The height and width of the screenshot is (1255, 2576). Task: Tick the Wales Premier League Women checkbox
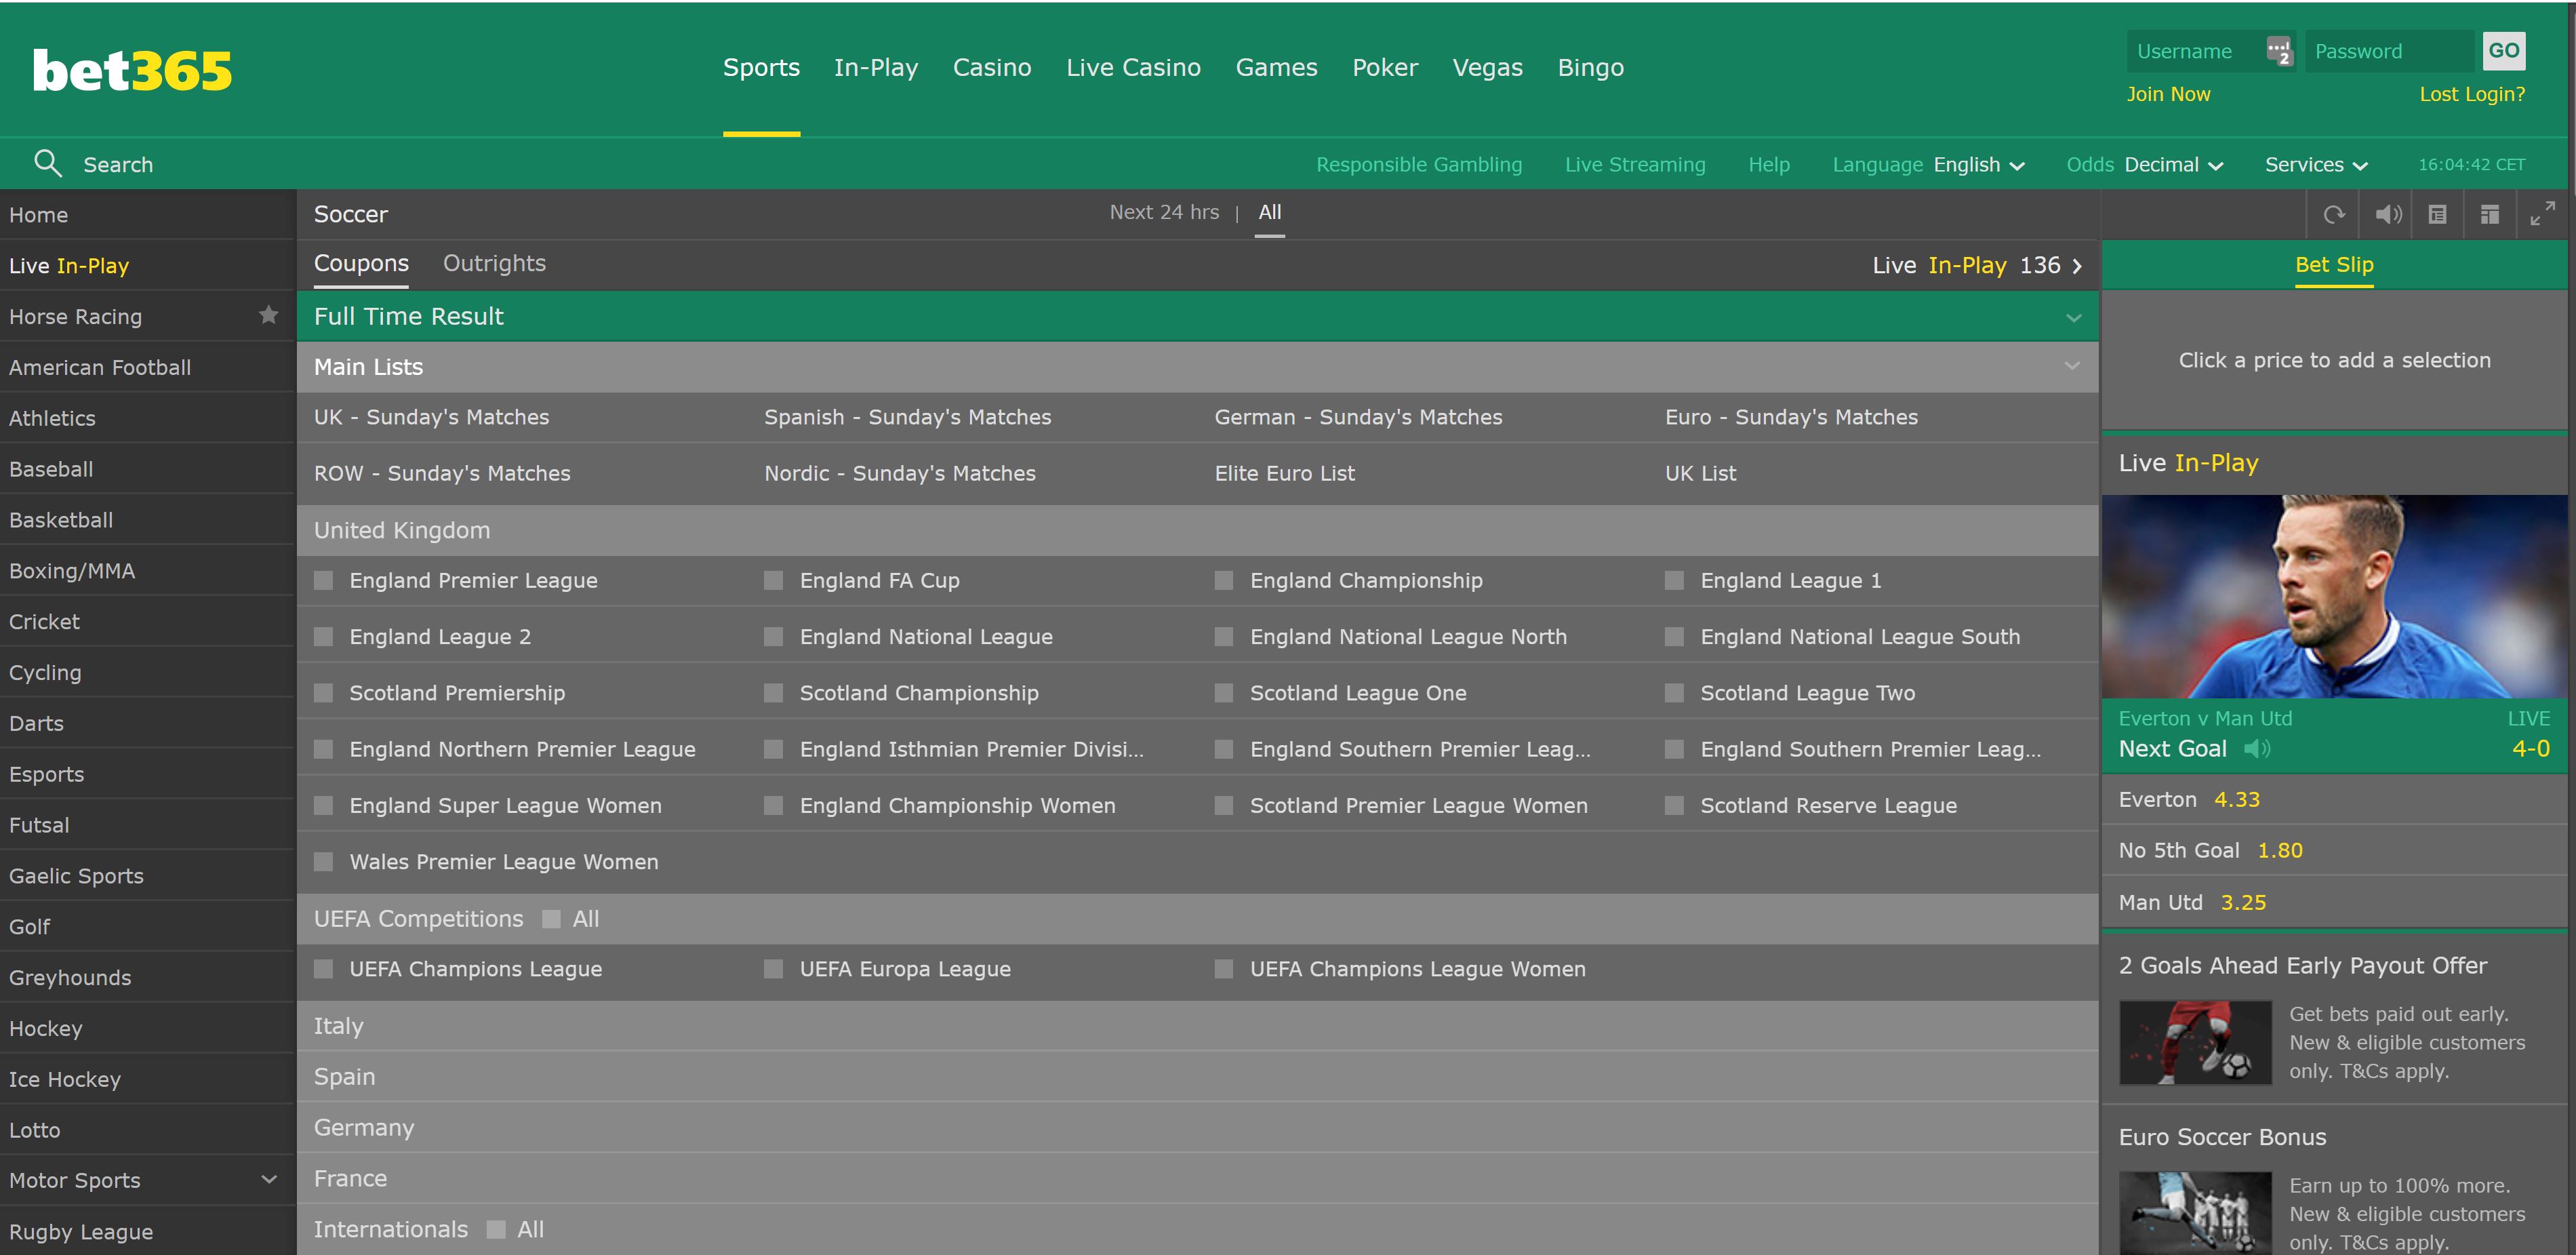coord(323,862)
